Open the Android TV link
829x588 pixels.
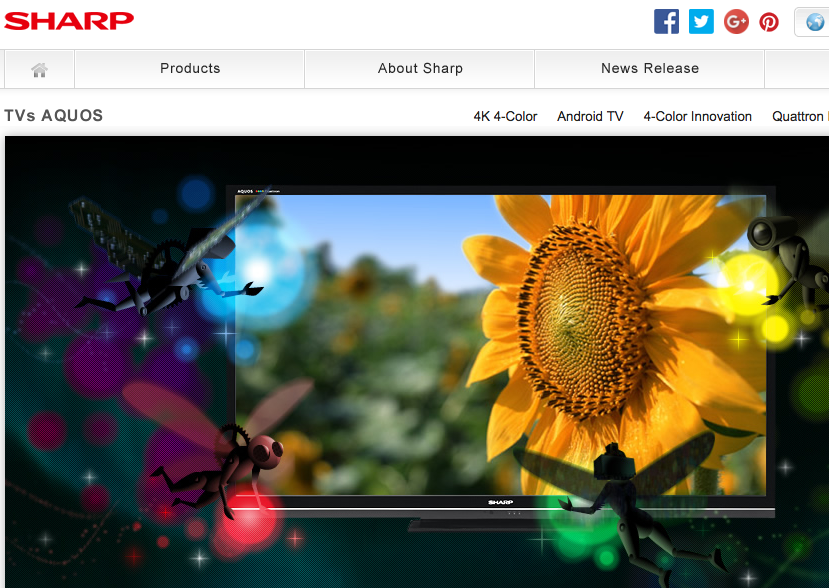590,117
